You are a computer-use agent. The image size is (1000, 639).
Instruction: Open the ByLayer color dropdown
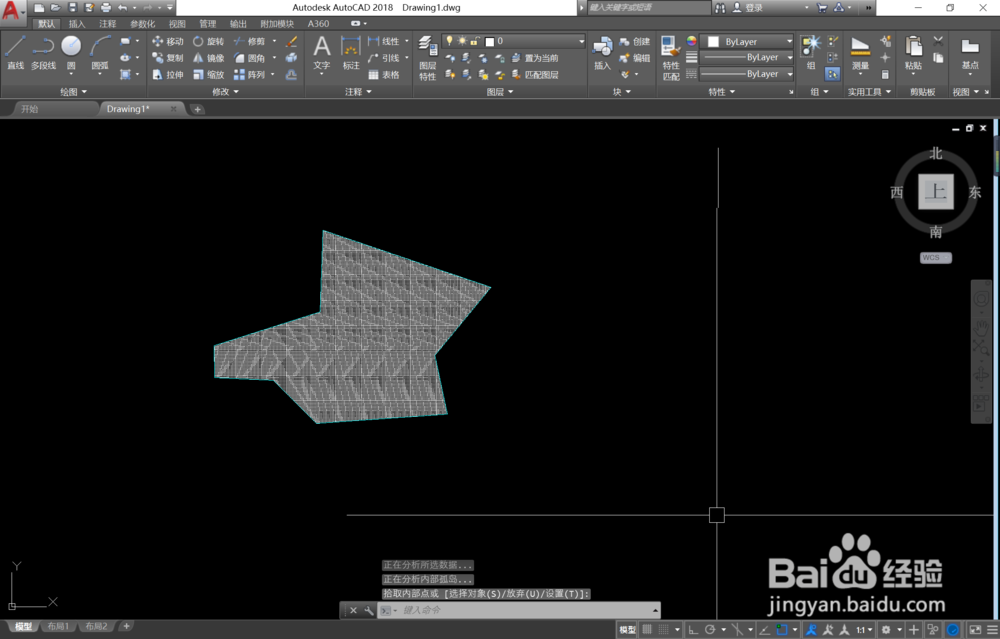click(747, 41)
